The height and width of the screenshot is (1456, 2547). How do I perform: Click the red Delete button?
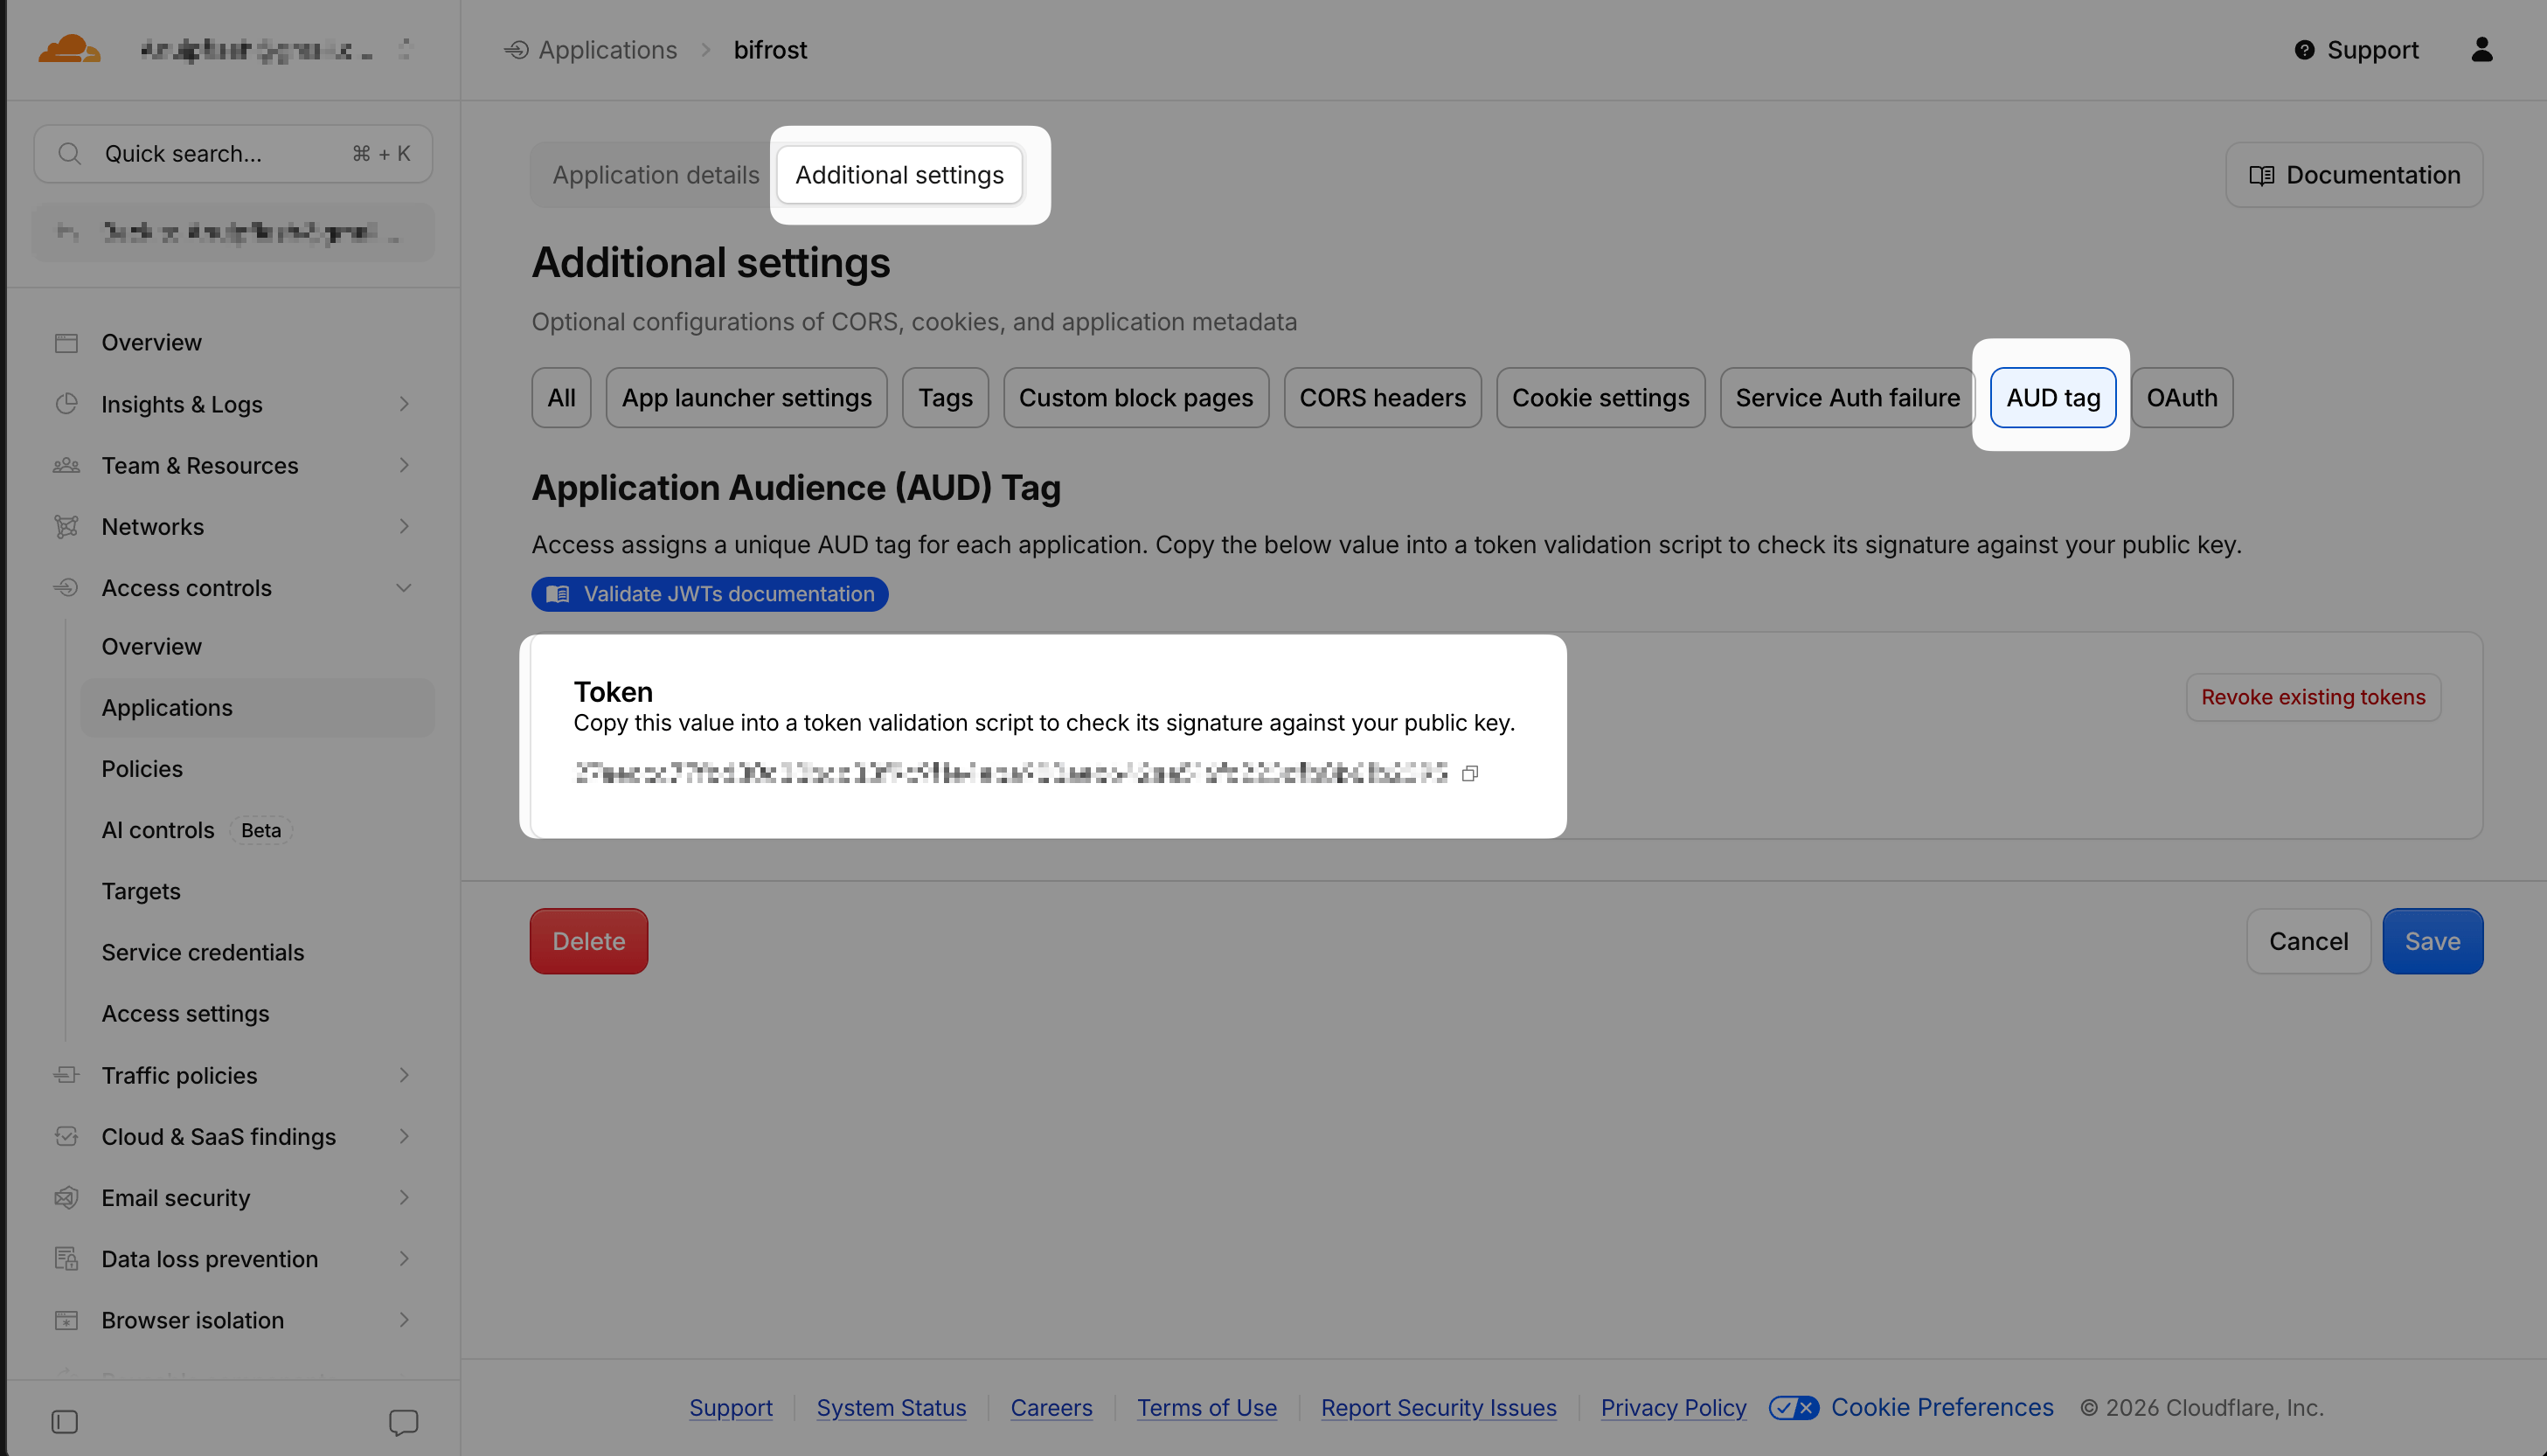589,941
